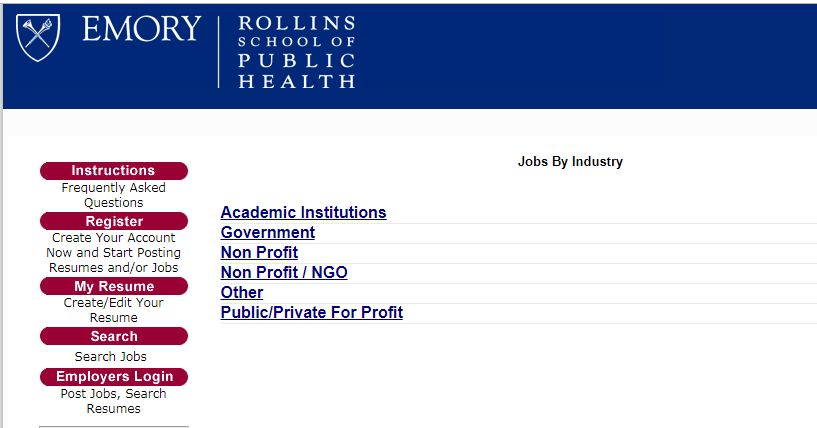Select Non Profit / NGO category
The height and width of the screenshot is (428, 817).
[284, 272]
